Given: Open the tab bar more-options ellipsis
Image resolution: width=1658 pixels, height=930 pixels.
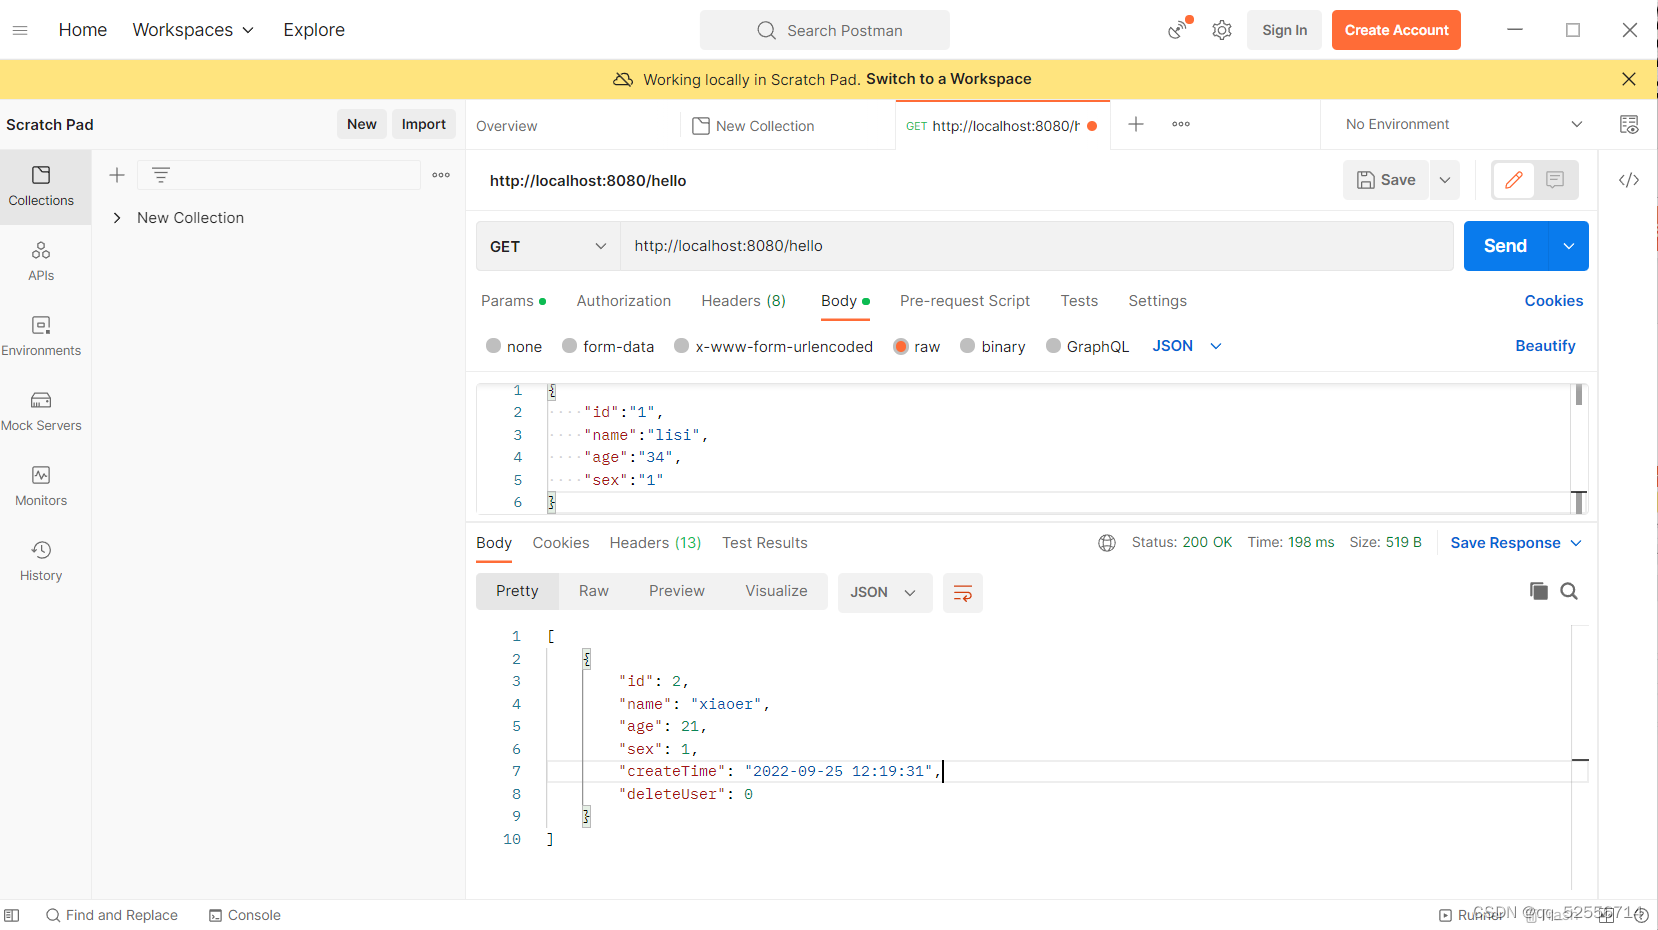Looking at the screenshot, I should [1181, 124].
